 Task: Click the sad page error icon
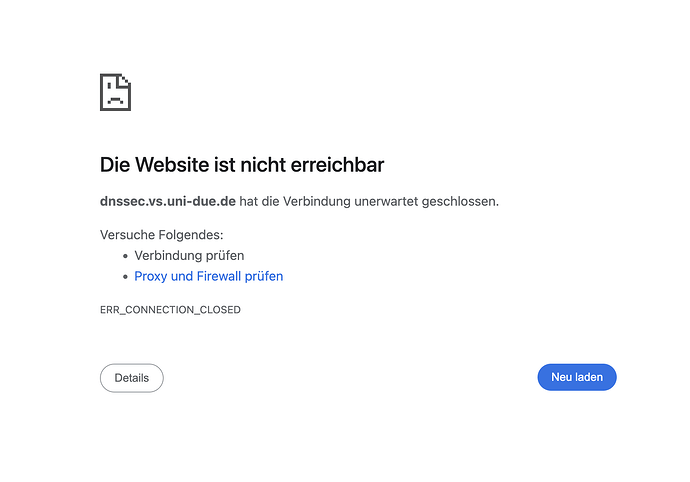coord(116,92)
